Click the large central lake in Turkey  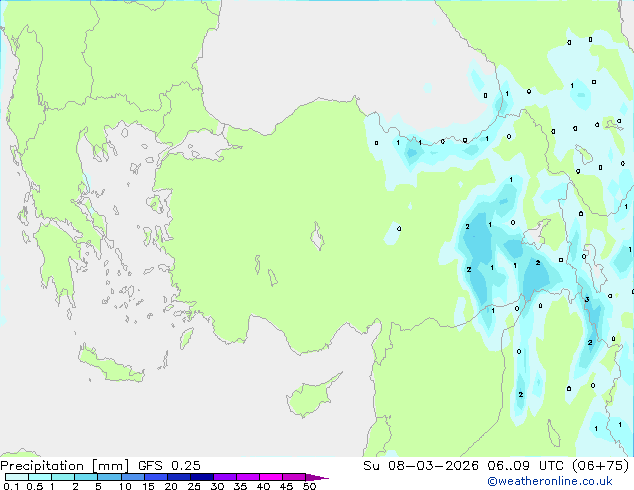click(x=318, y=237)
